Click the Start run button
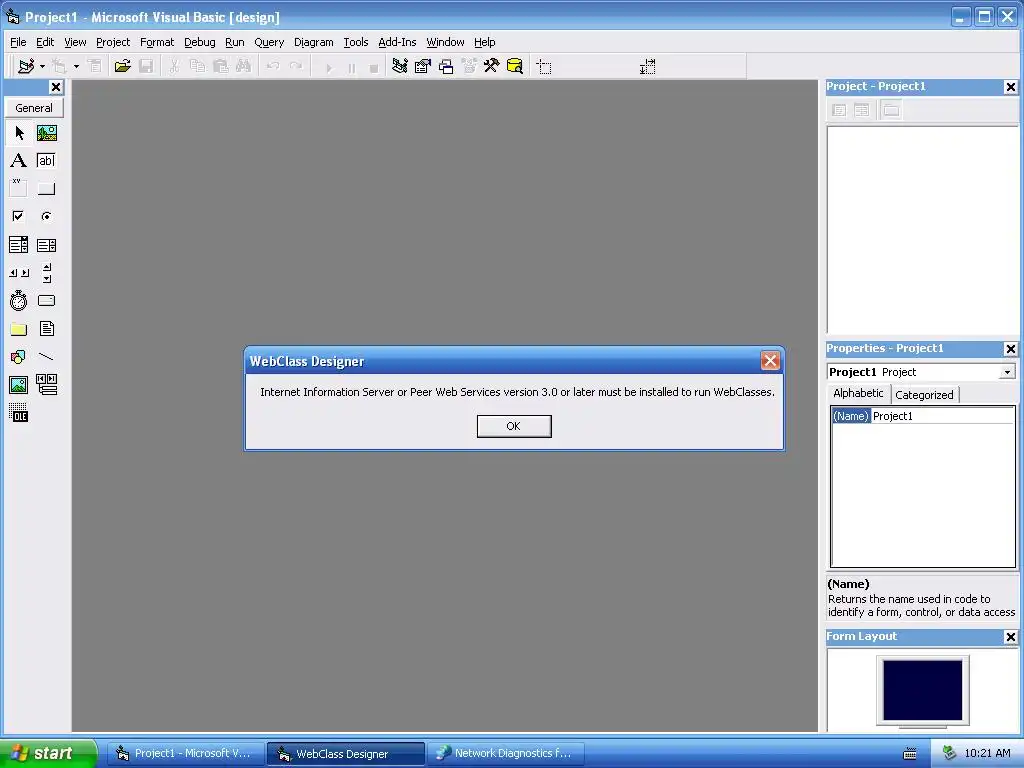This screenshot has height=768, width=1024. [x=328, y=67]
